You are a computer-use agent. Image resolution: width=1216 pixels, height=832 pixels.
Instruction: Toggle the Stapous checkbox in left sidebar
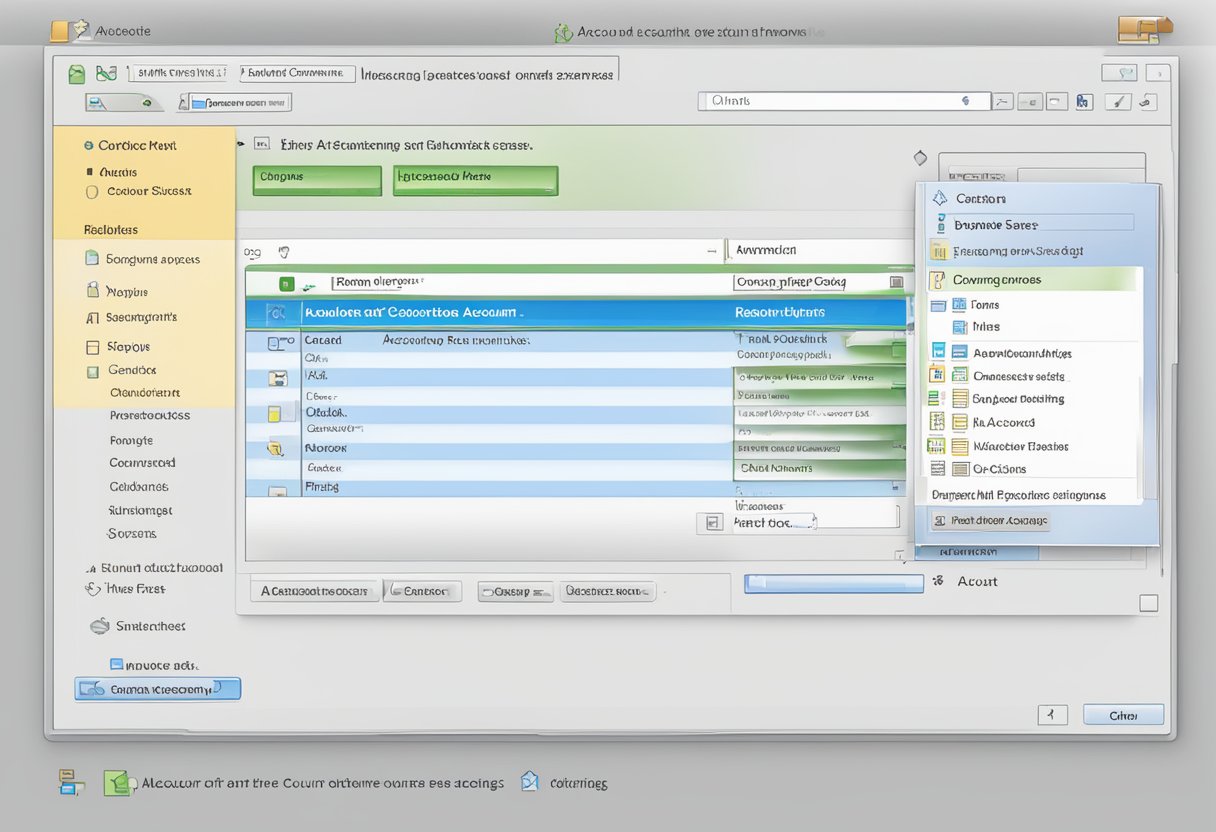coord(93,347)
